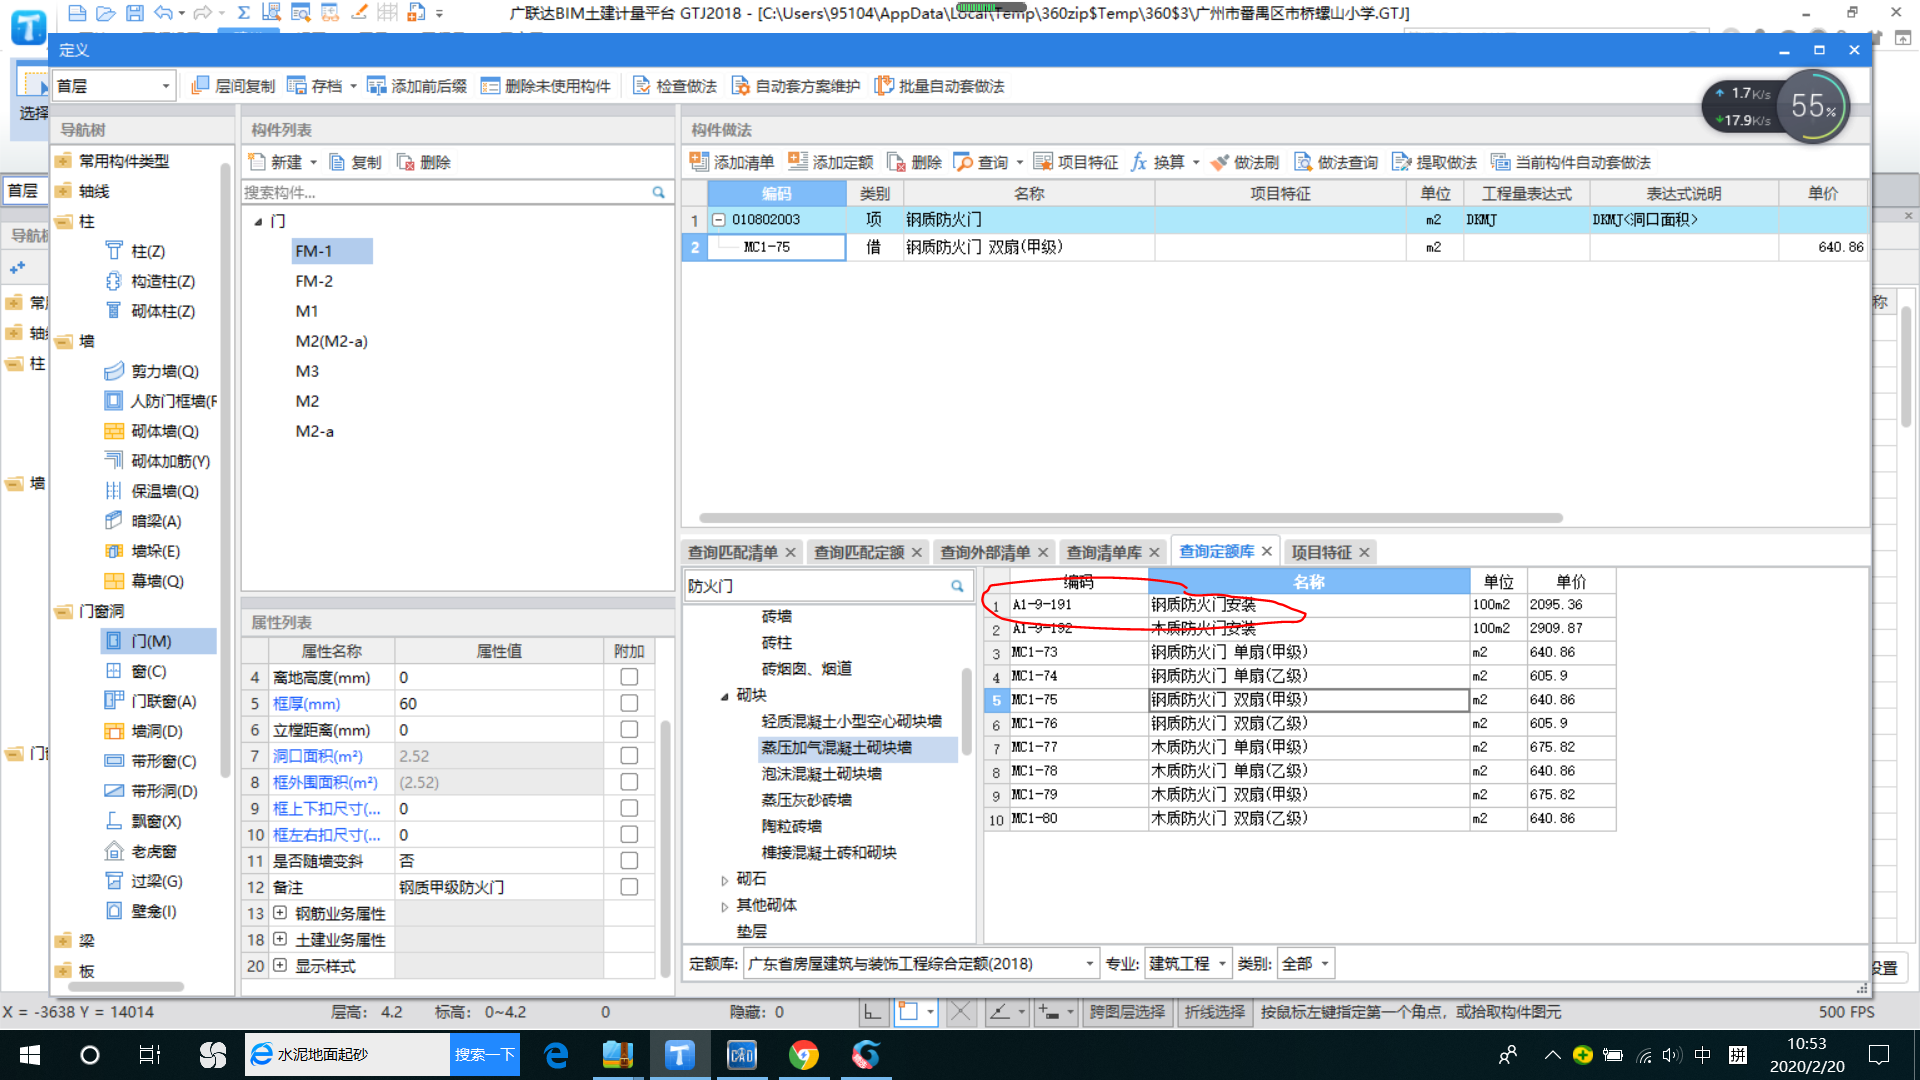Open the 定额库 selection dropdown
1920x1080 pixels.
coord(1089,964)
